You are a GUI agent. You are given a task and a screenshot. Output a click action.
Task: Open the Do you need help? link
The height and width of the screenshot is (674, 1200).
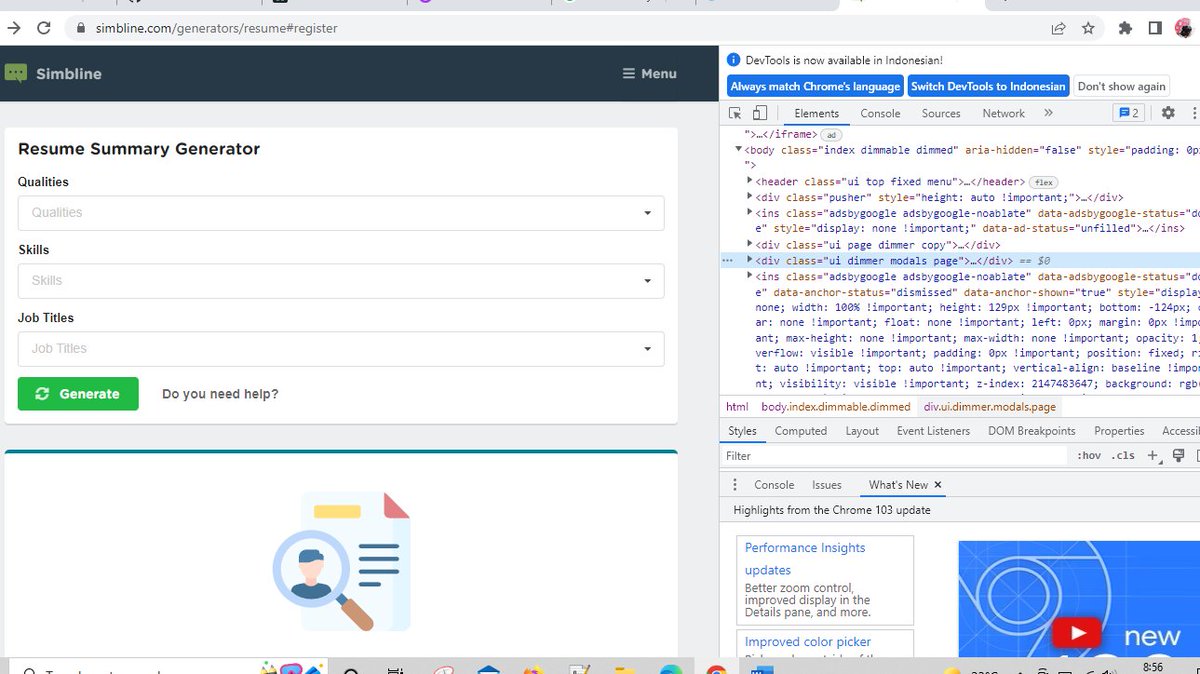click(x=220, y=394)
